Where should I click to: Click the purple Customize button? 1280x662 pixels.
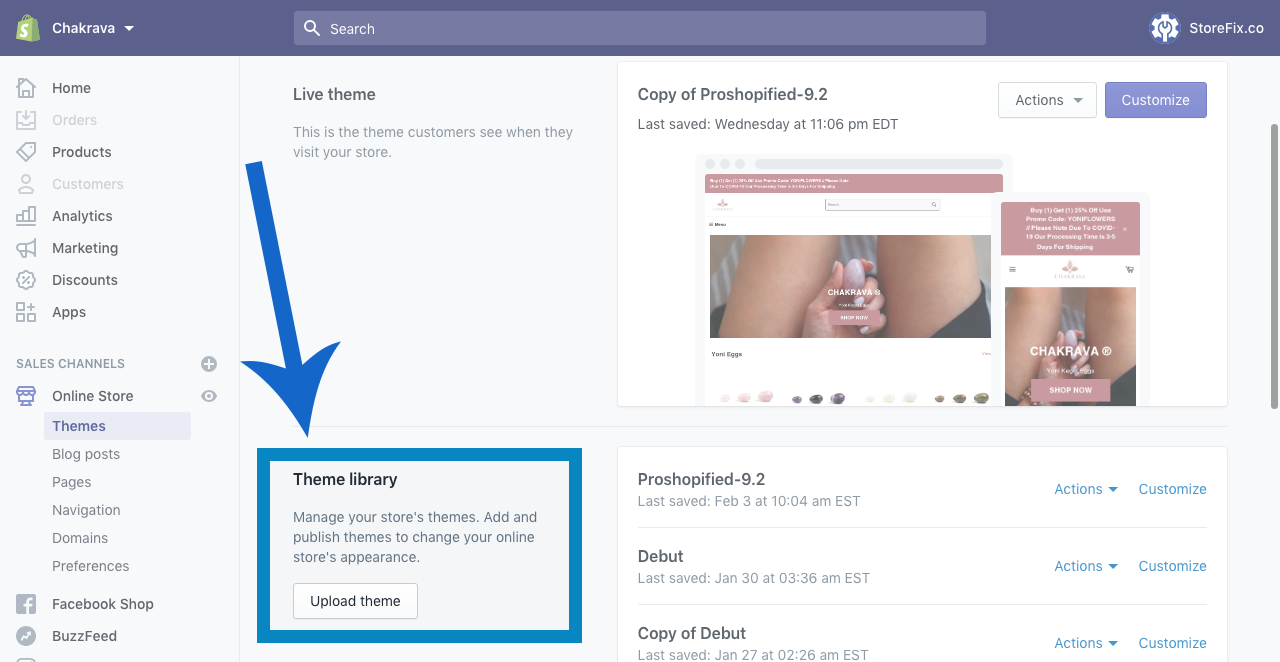tap(1155, 100)
